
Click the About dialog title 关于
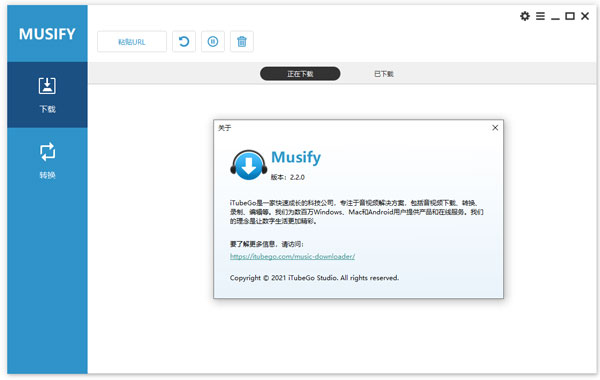click(225, 128)
